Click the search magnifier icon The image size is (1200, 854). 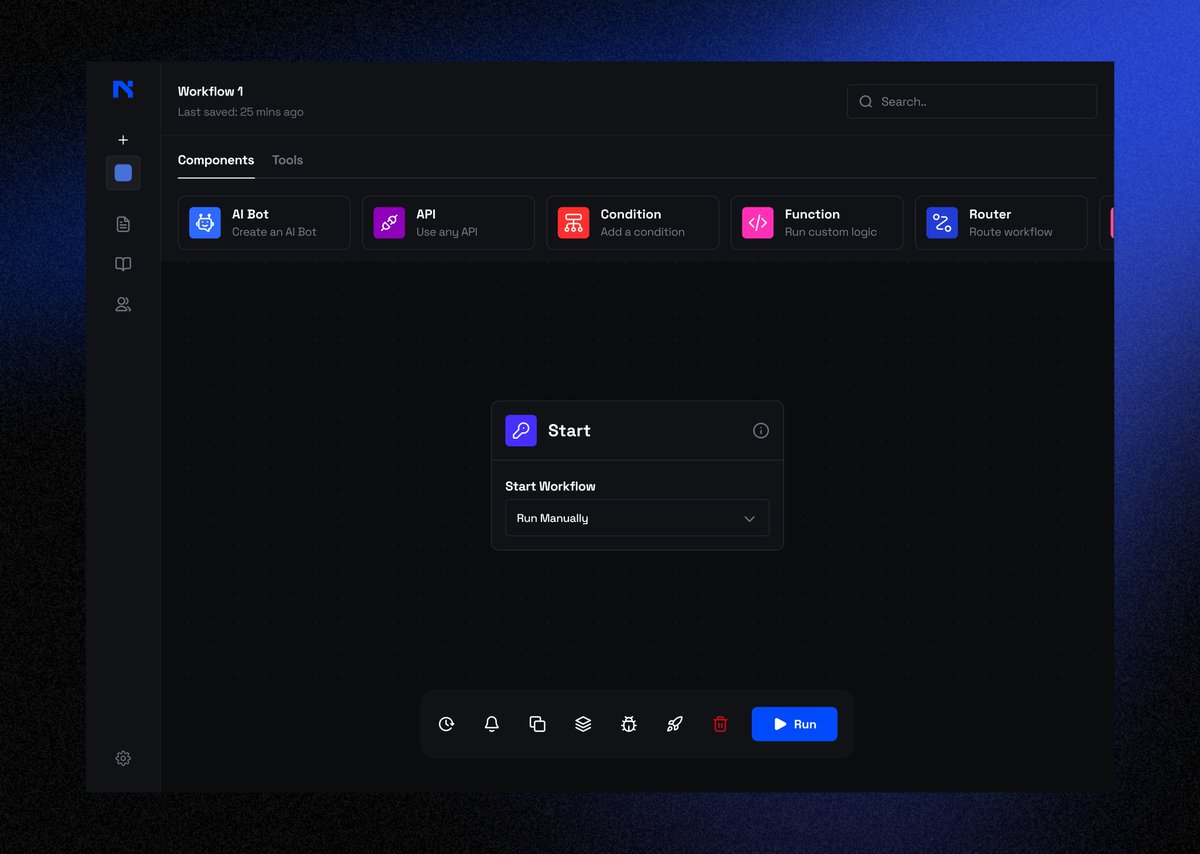(866, 101)
